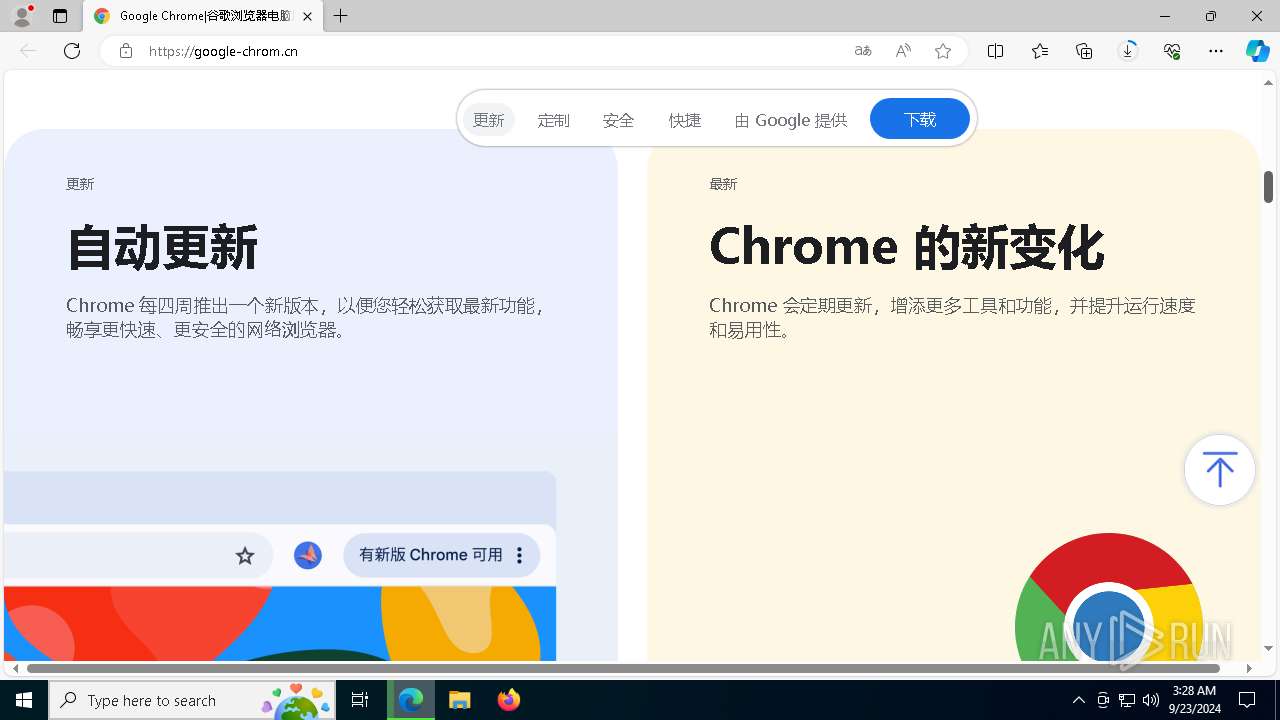View site information lock icon

point(126,51)
